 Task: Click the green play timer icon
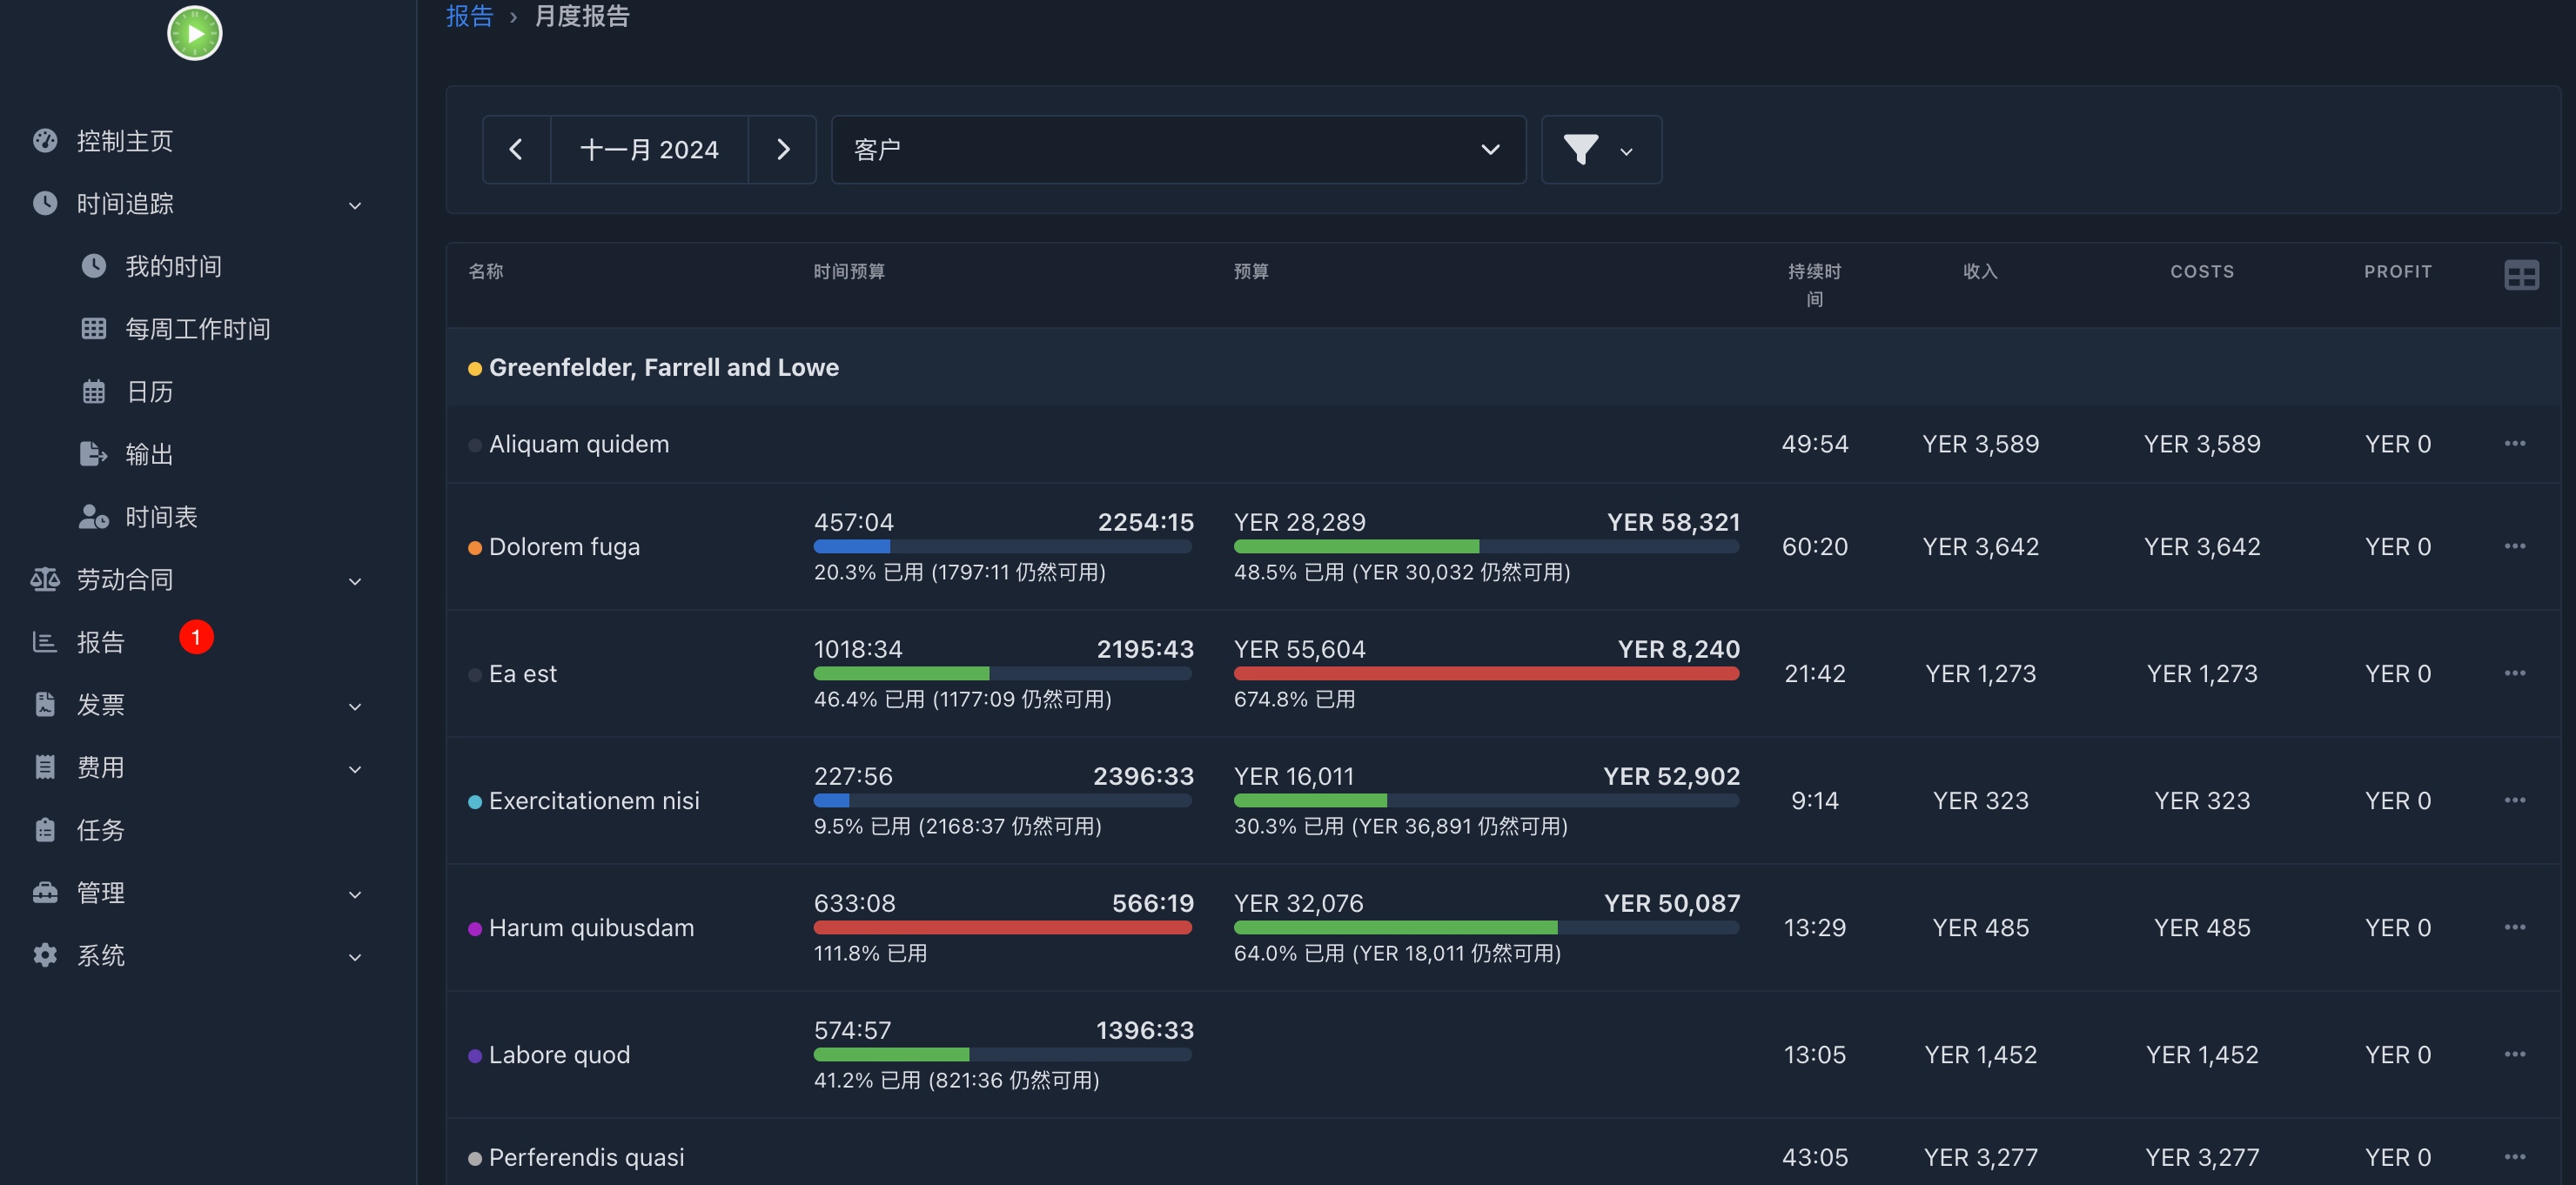click(x=194, y=34)
